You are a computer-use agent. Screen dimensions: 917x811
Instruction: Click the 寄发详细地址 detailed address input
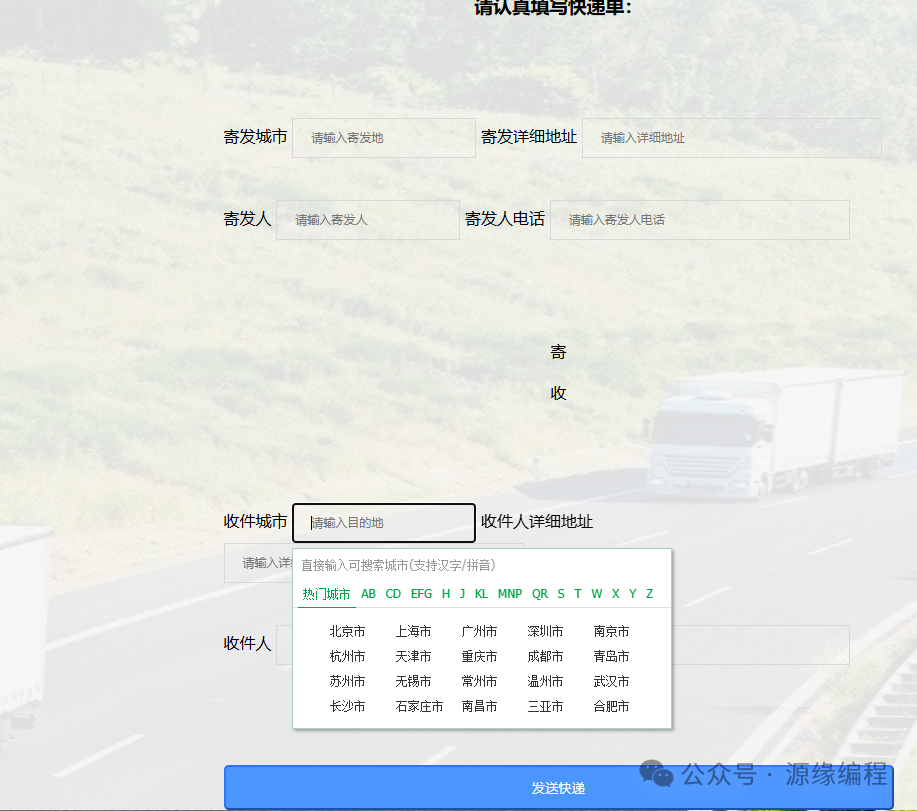(732, 138)
